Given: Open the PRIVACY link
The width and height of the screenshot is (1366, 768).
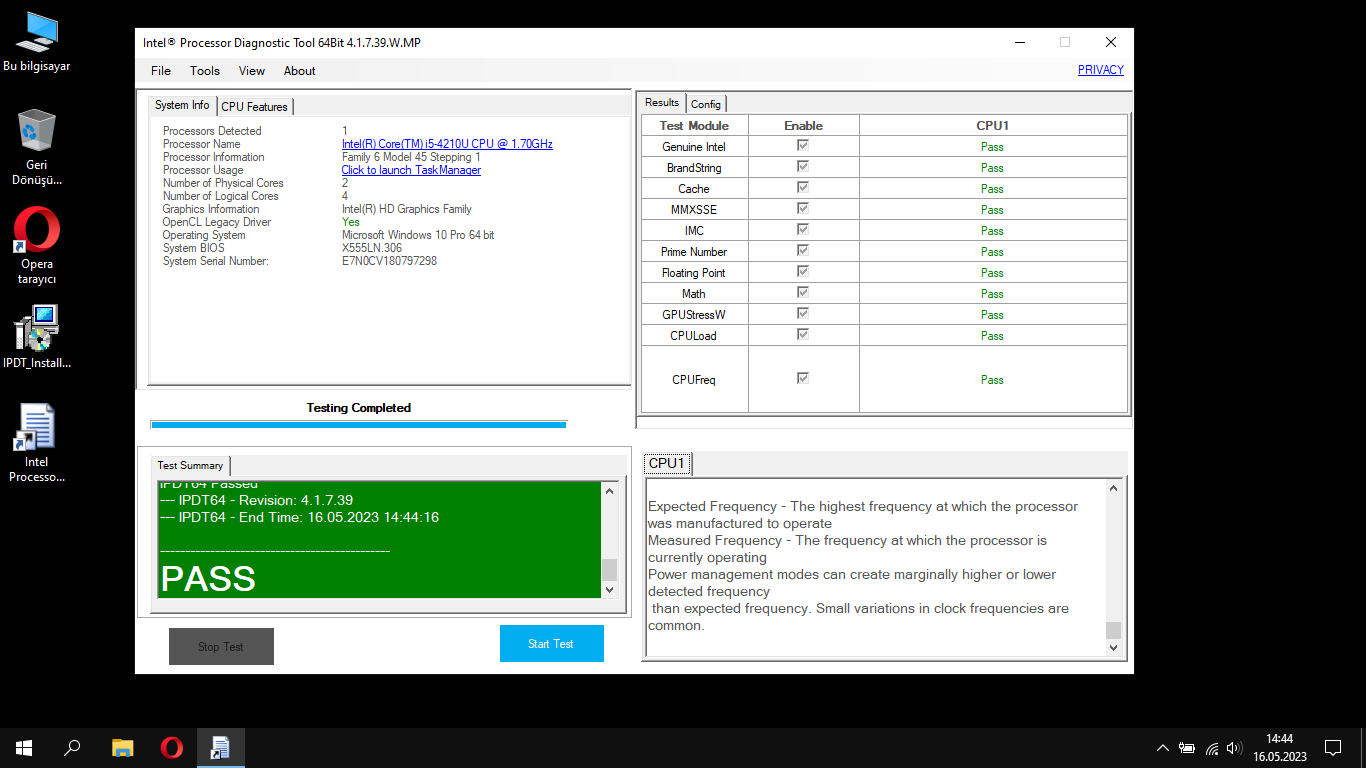Looking at the screenshot, I should tap(1101, 70).
